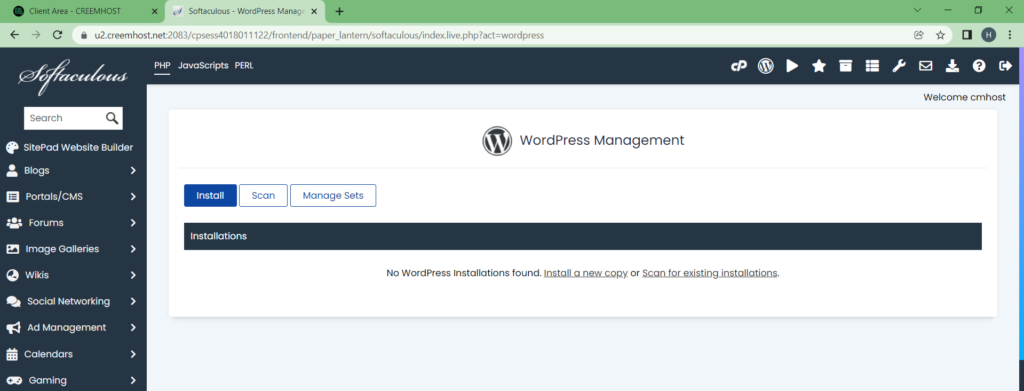This screenshot has width=1024, height=391.
Task: Open the settings wrench icon
Action: [899, 66]
